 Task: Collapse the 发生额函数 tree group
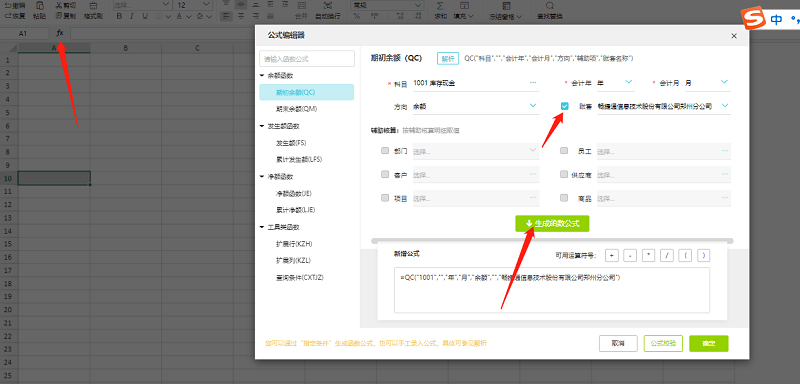coord(262,125)
